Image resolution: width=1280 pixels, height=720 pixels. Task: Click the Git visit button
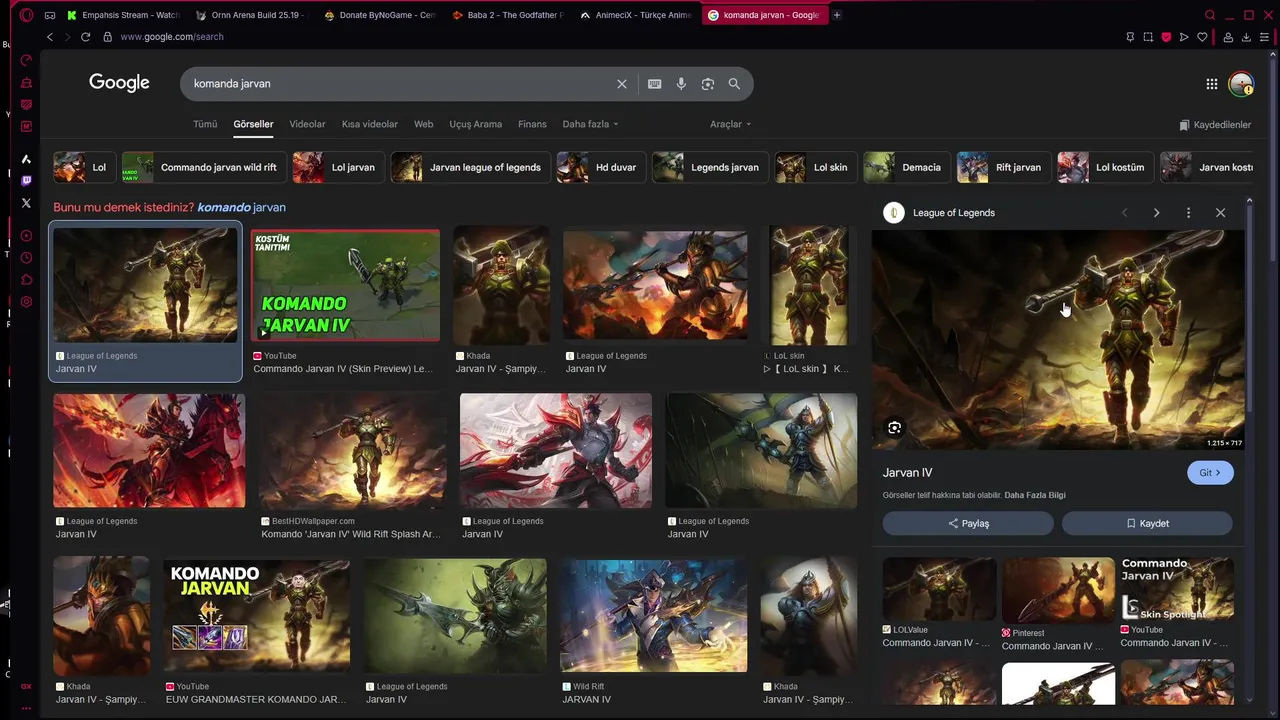[x=1210, y=473]
